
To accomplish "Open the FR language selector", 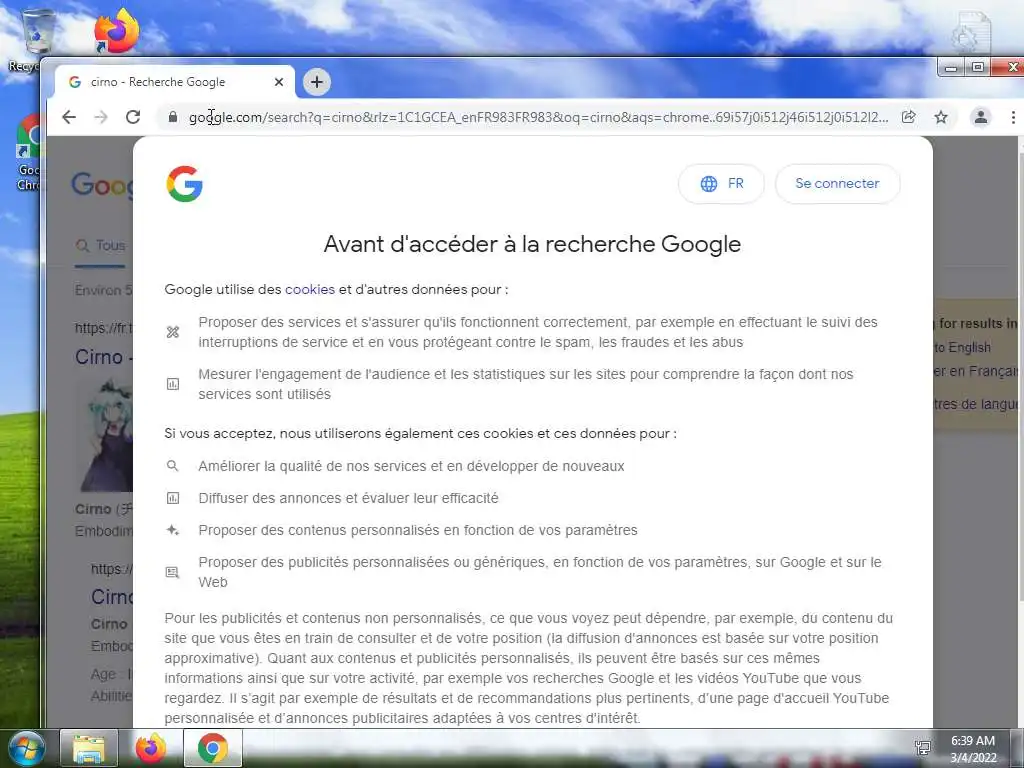I will [x=722, y=184].
